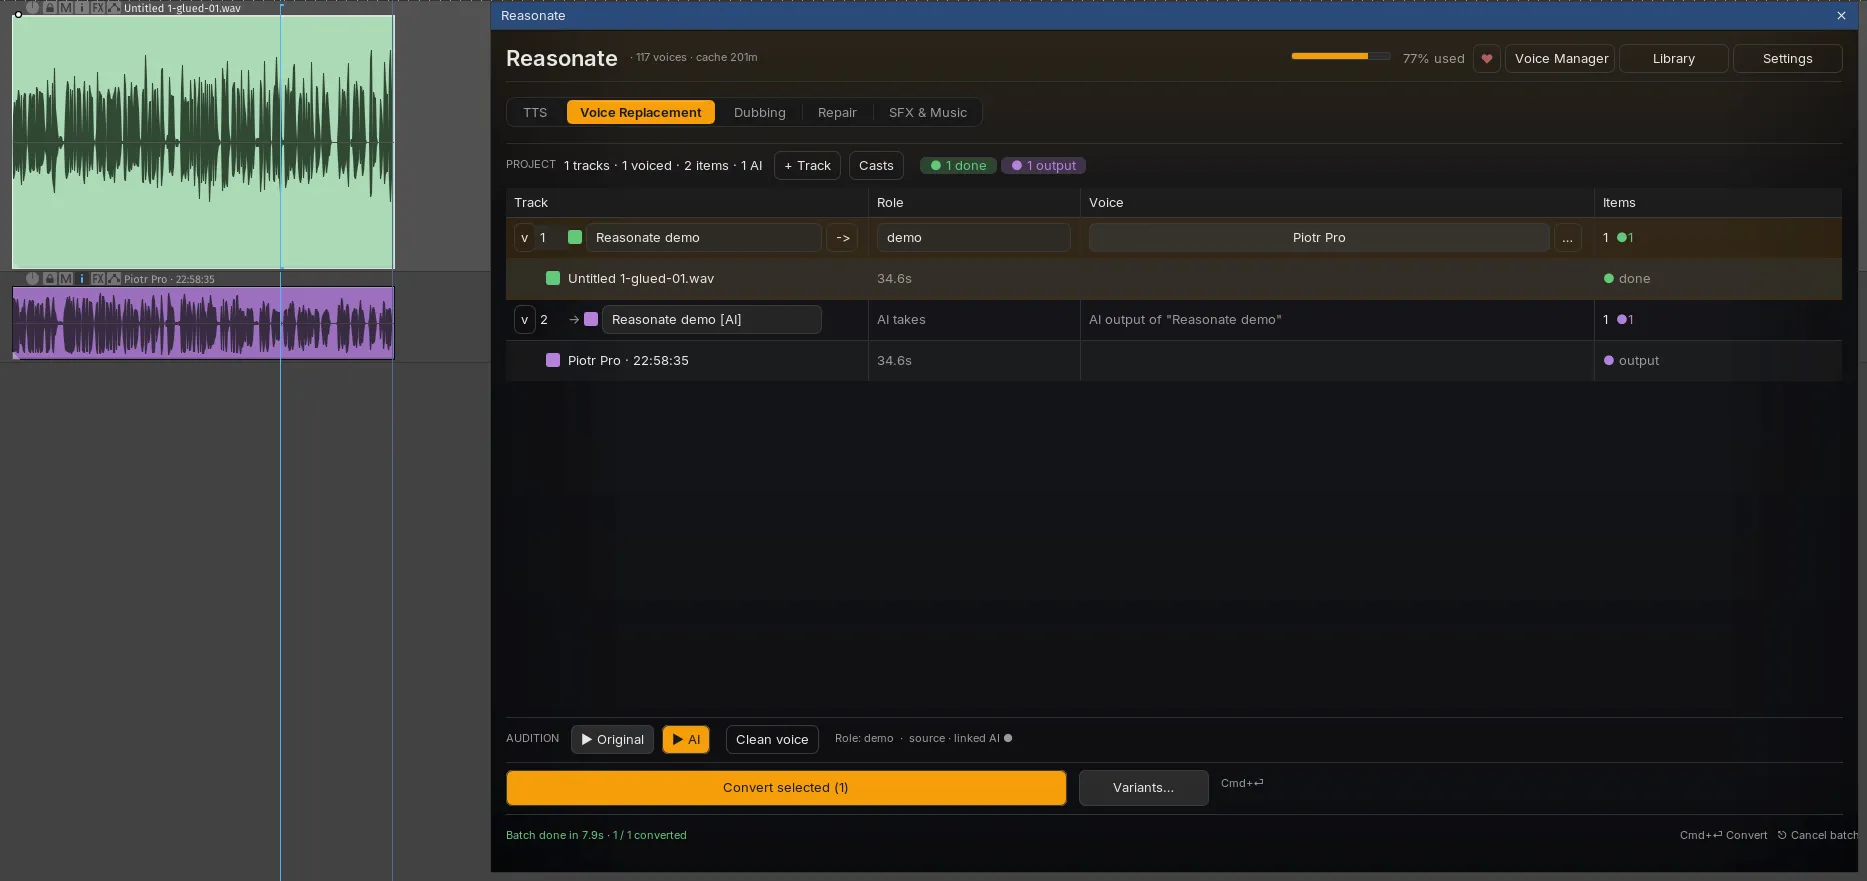Toggle lock icon on Piotr Pro item

click(x=50, y=278)
